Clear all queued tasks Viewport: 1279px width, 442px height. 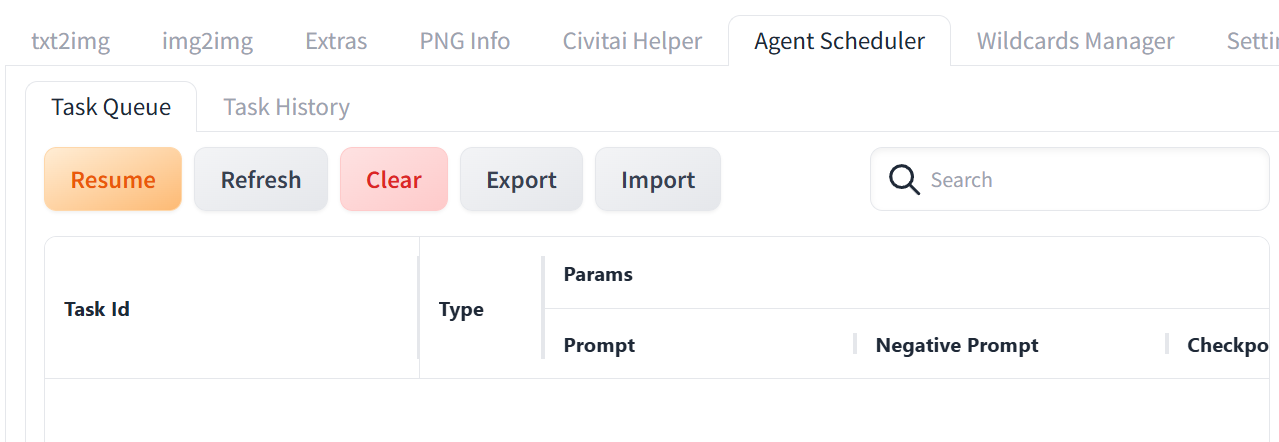click(394, 180)
